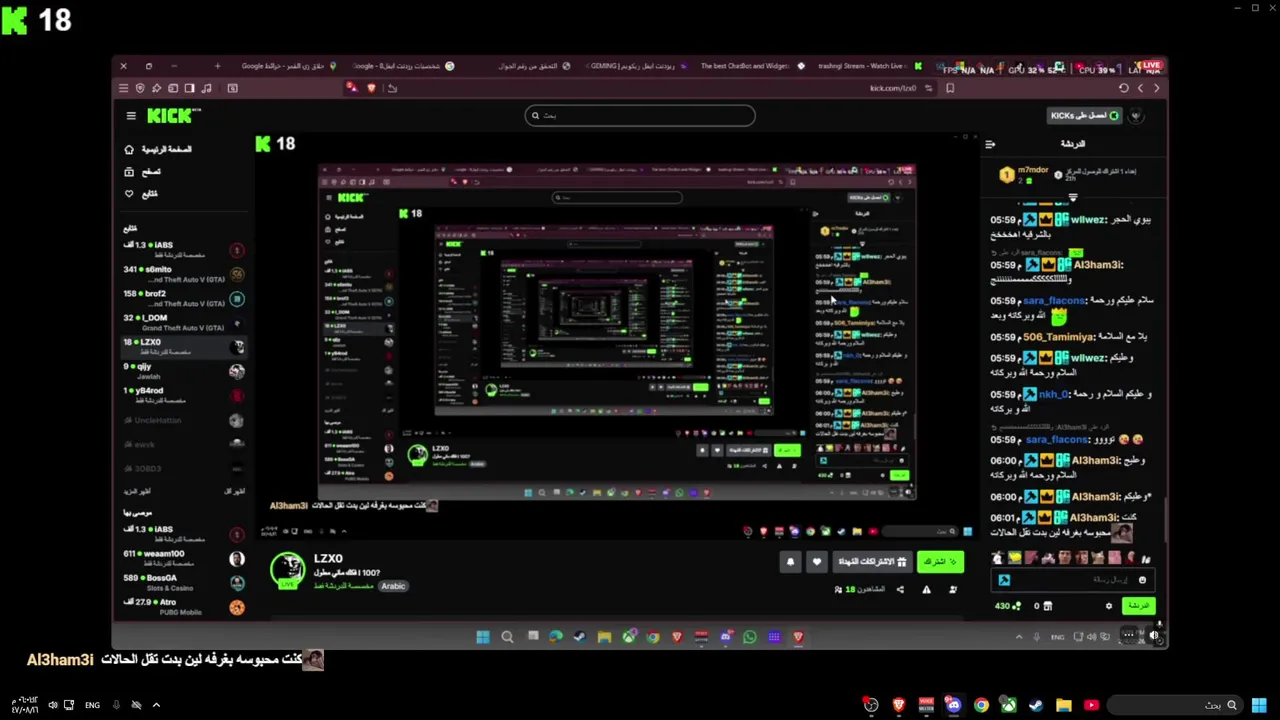Click the kick.com/lzx0 address bar
The image size is (1280, 720).
tap(892, 88)
